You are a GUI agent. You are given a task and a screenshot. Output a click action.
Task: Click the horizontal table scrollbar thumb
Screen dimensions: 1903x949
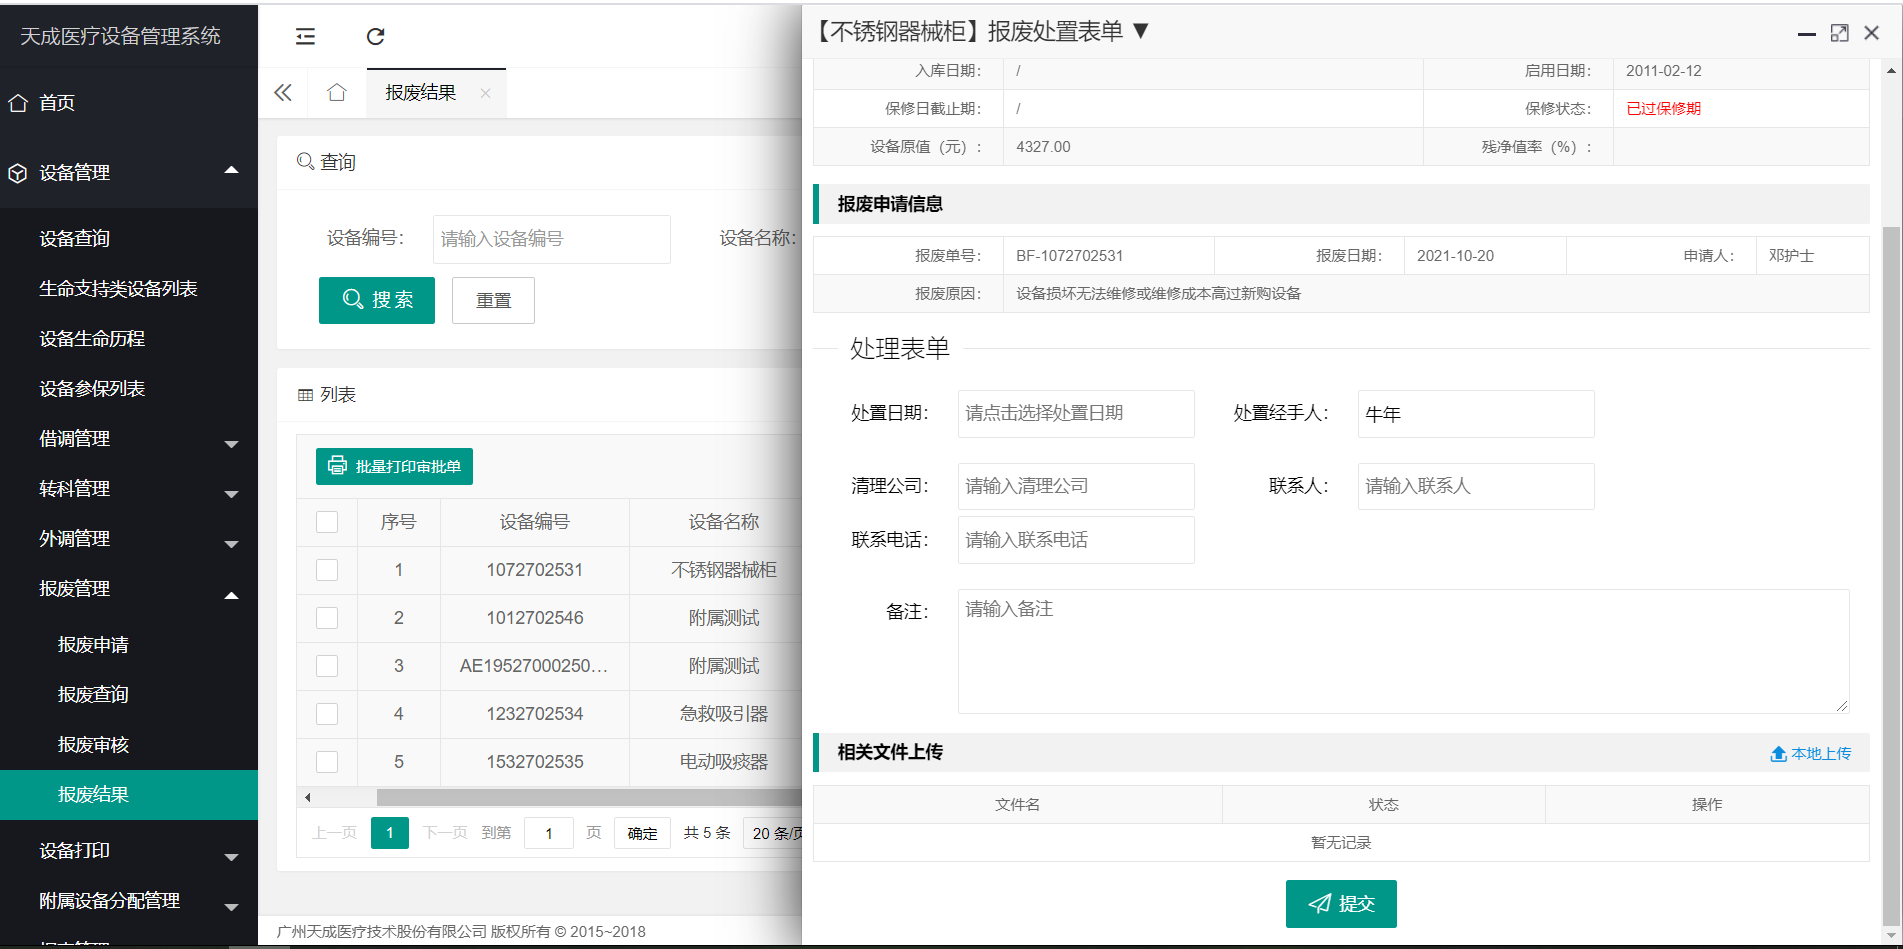589,798
